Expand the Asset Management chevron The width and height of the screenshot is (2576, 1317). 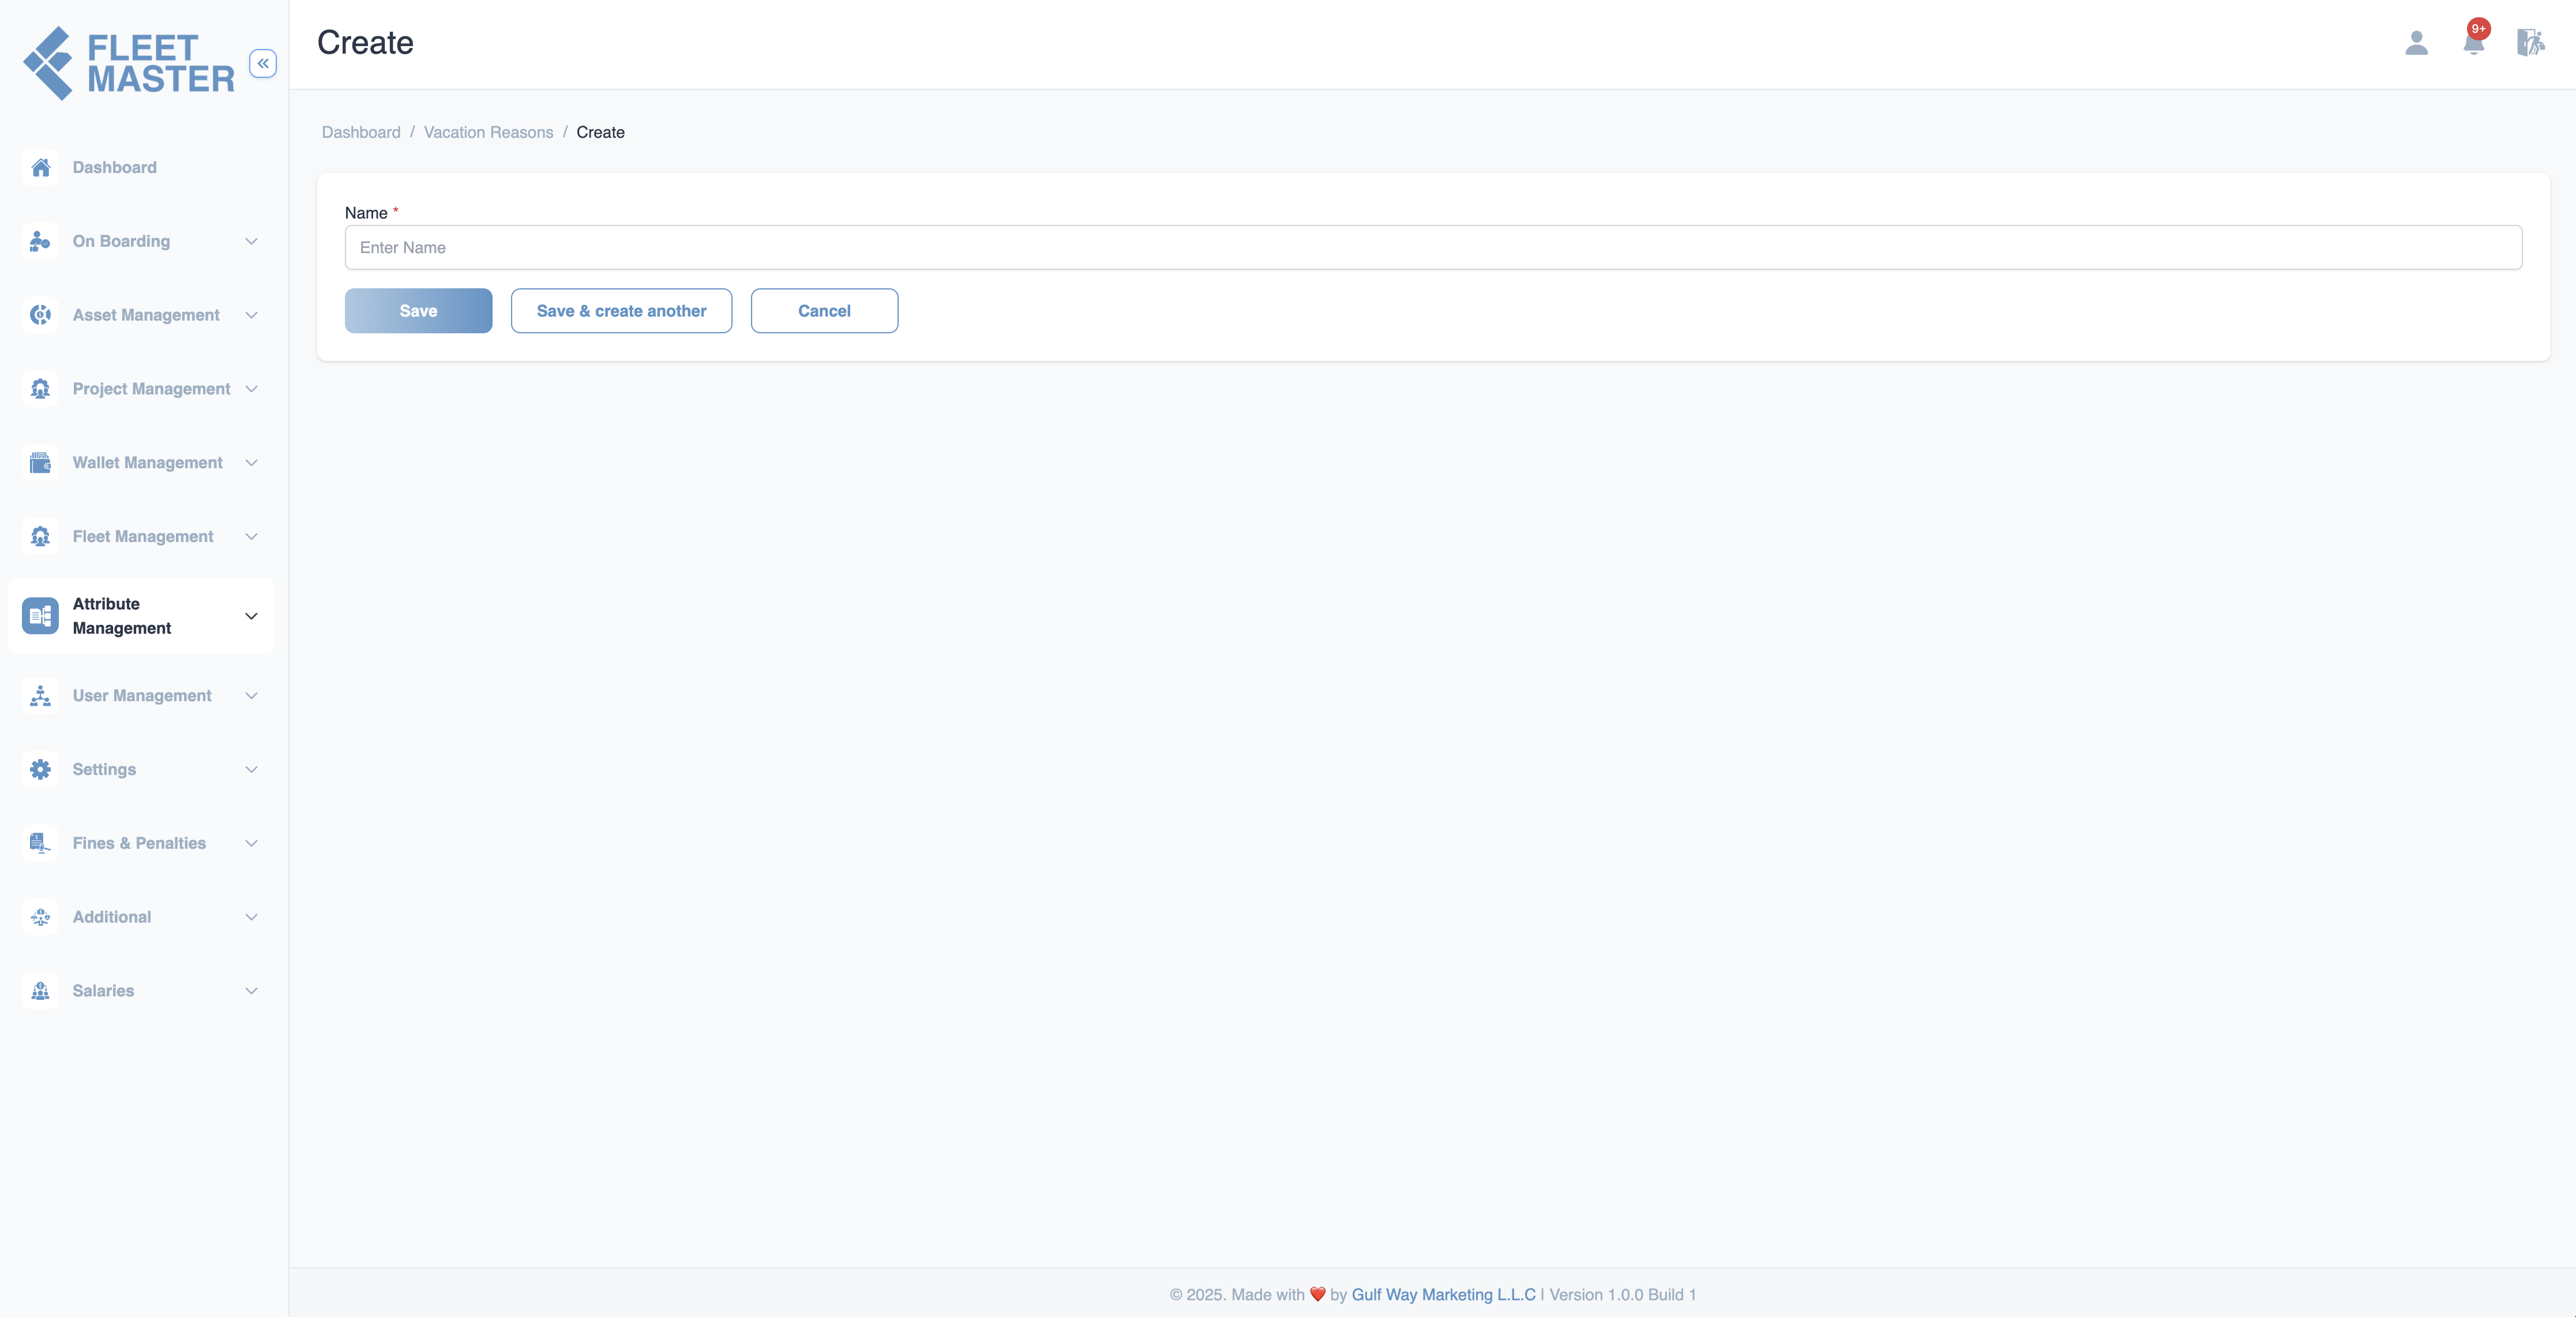coord(251,315)
